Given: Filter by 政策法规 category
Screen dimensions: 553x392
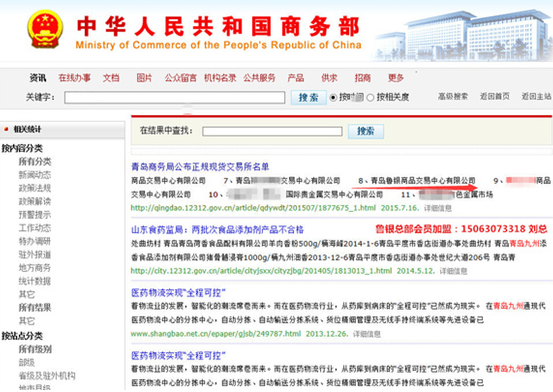Looking at the screenshot, I should pyautogui.click(x=35, y=188).
